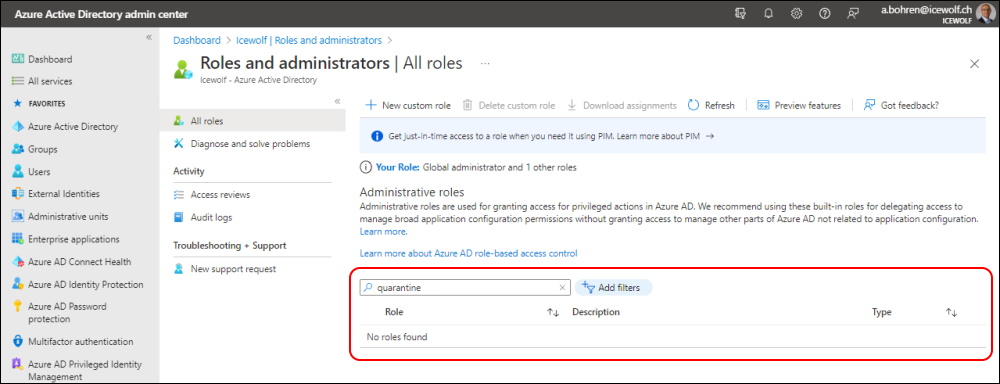Click the Description column header
Image resolution: width=1000 pixels, height=384 pixels.
point(596,312)
